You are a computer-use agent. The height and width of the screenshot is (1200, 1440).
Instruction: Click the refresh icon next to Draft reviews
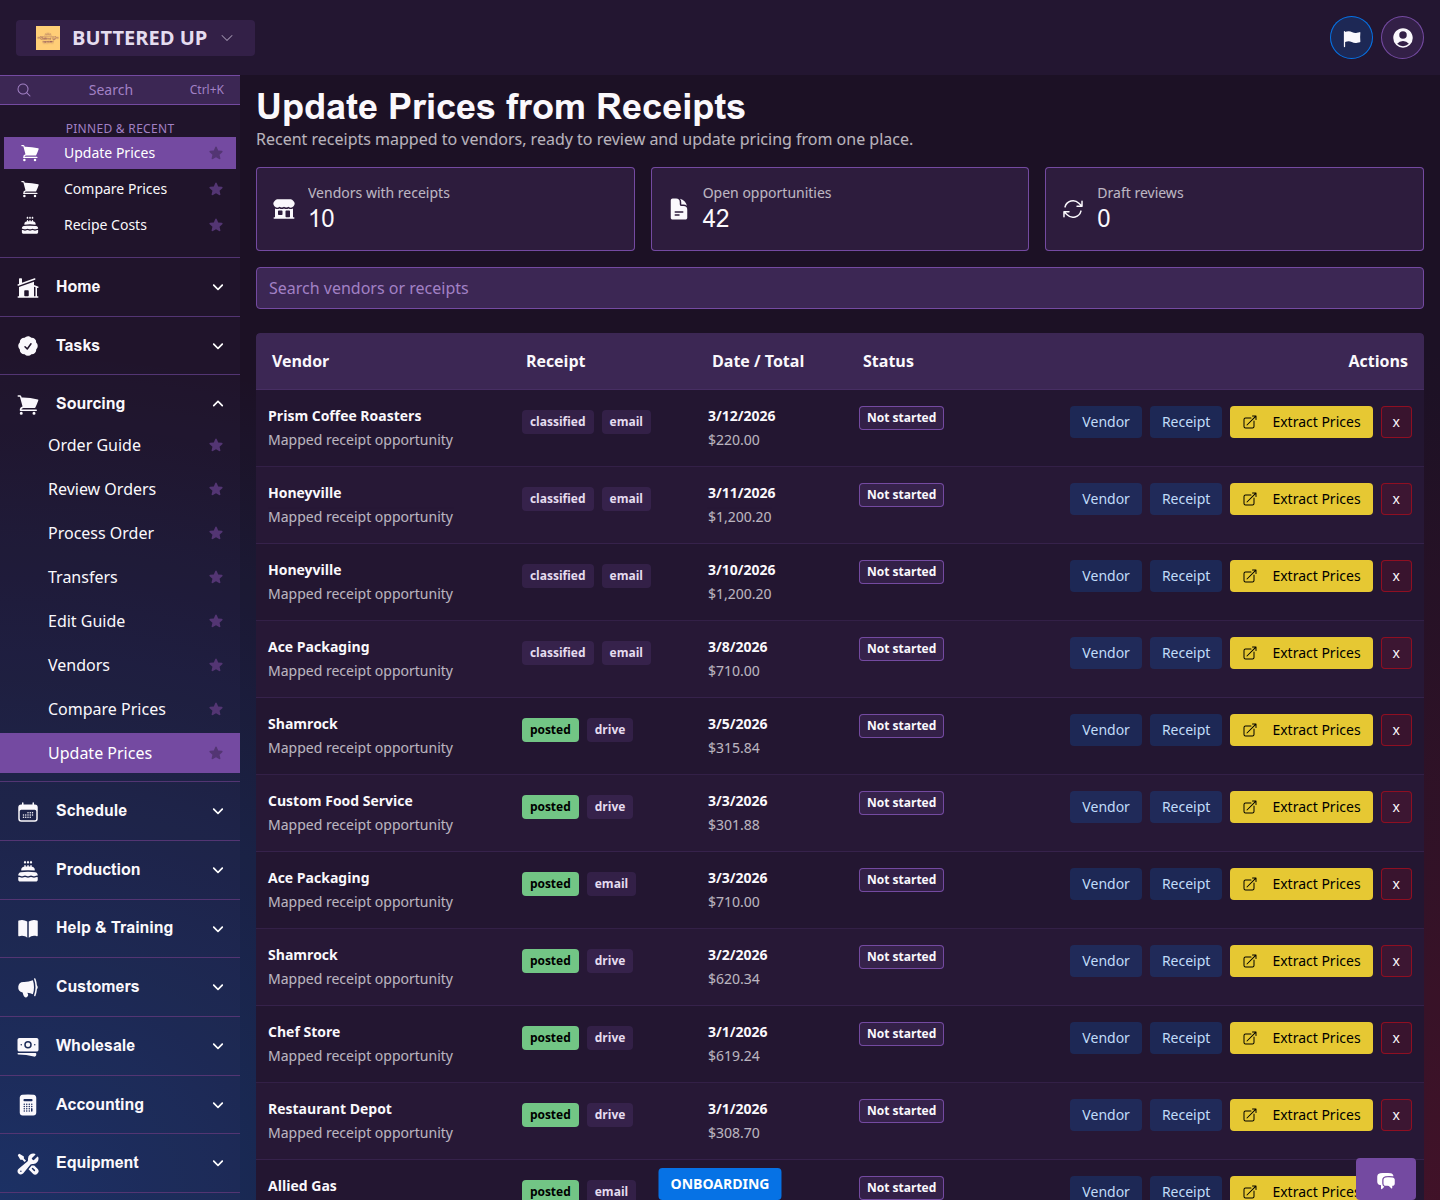(x=1074, y=209)
